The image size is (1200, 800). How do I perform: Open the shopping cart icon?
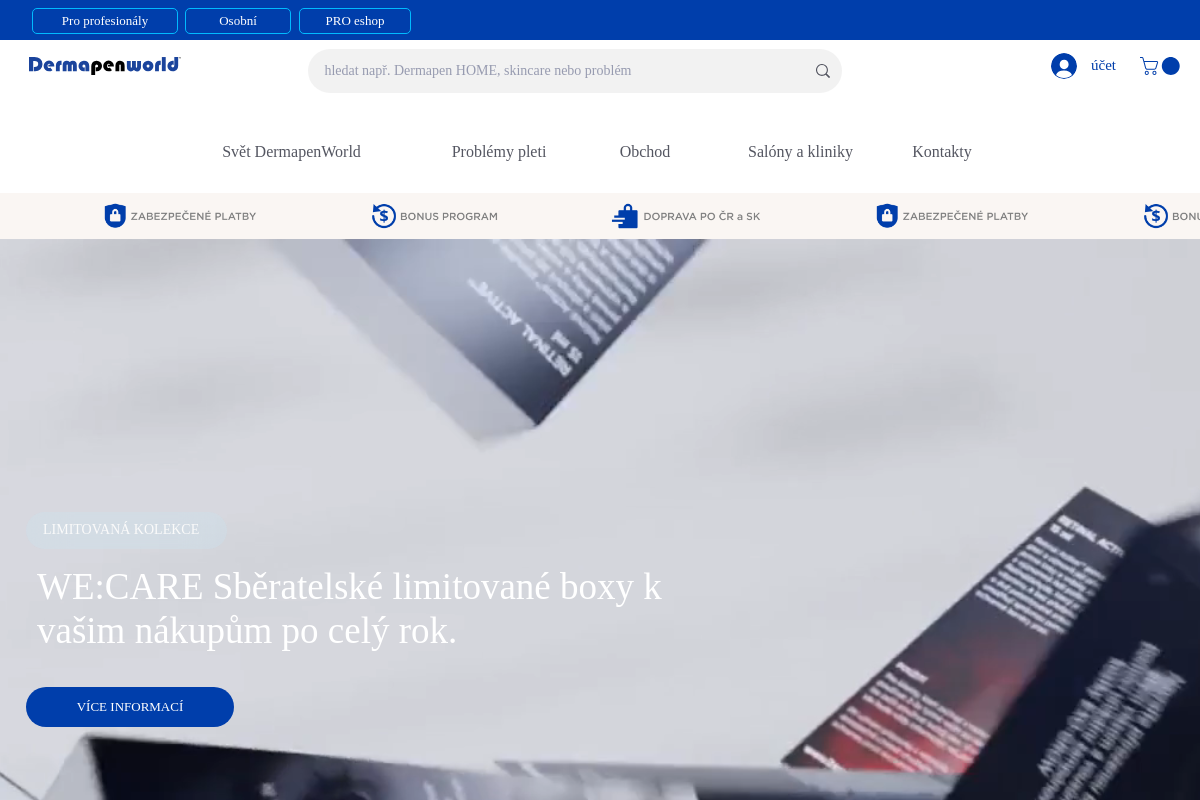pyautogui.click(x=1149, y=66)
